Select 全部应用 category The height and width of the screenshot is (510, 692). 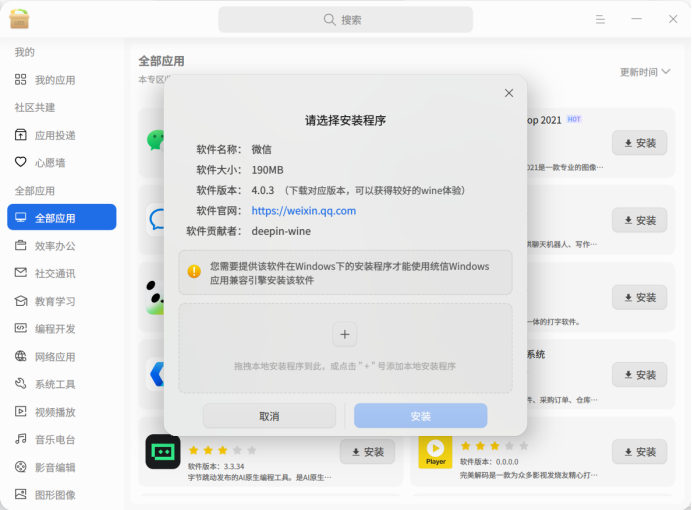click(x=62, y=217)
